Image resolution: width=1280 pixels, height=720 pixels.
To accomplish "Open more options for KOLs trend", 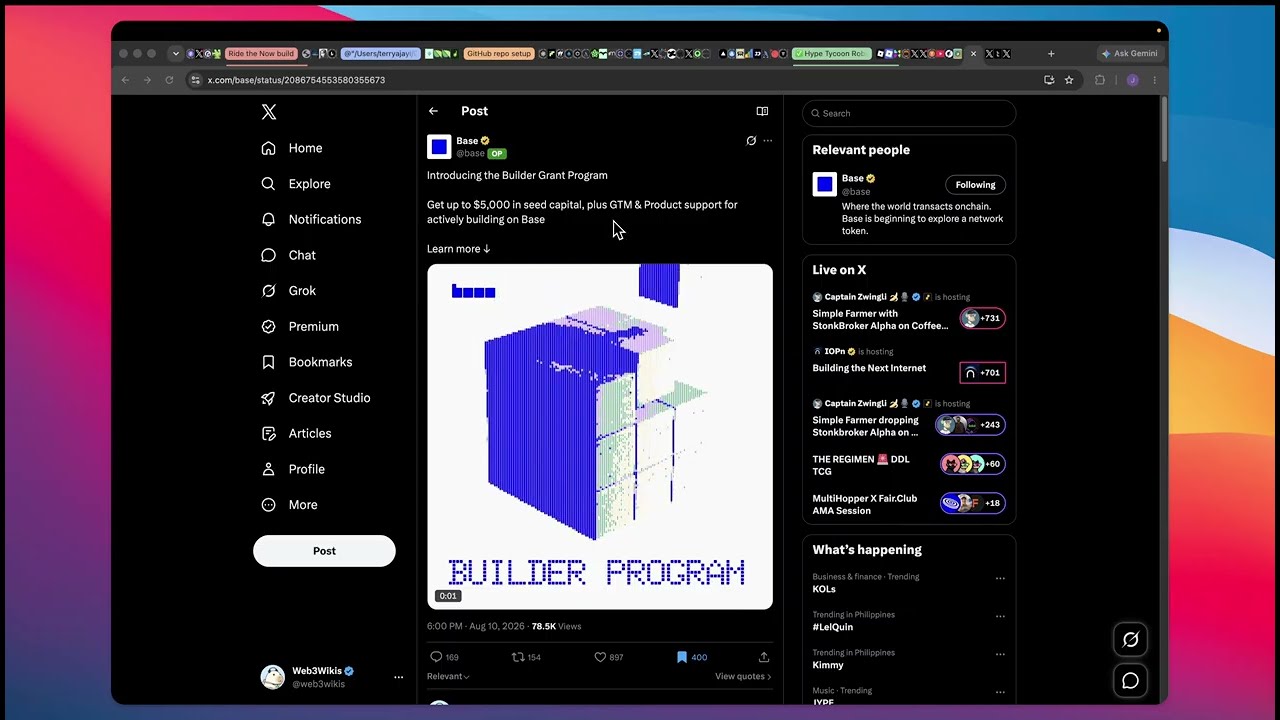I will (x=1000, y=579).
